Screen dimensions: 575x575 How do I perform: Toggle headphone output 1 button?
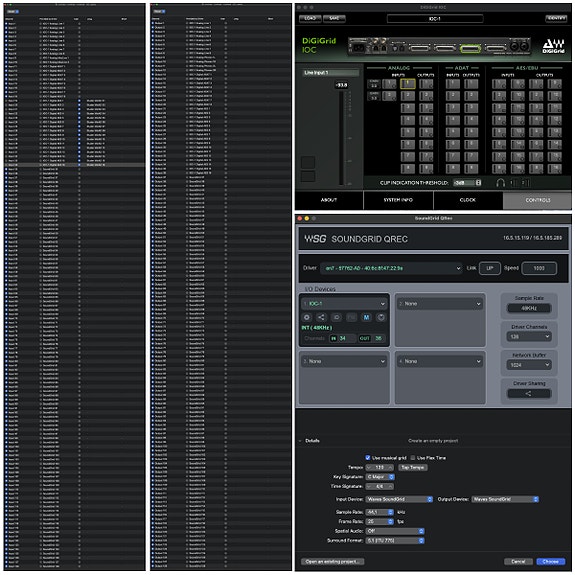point(513,183)
